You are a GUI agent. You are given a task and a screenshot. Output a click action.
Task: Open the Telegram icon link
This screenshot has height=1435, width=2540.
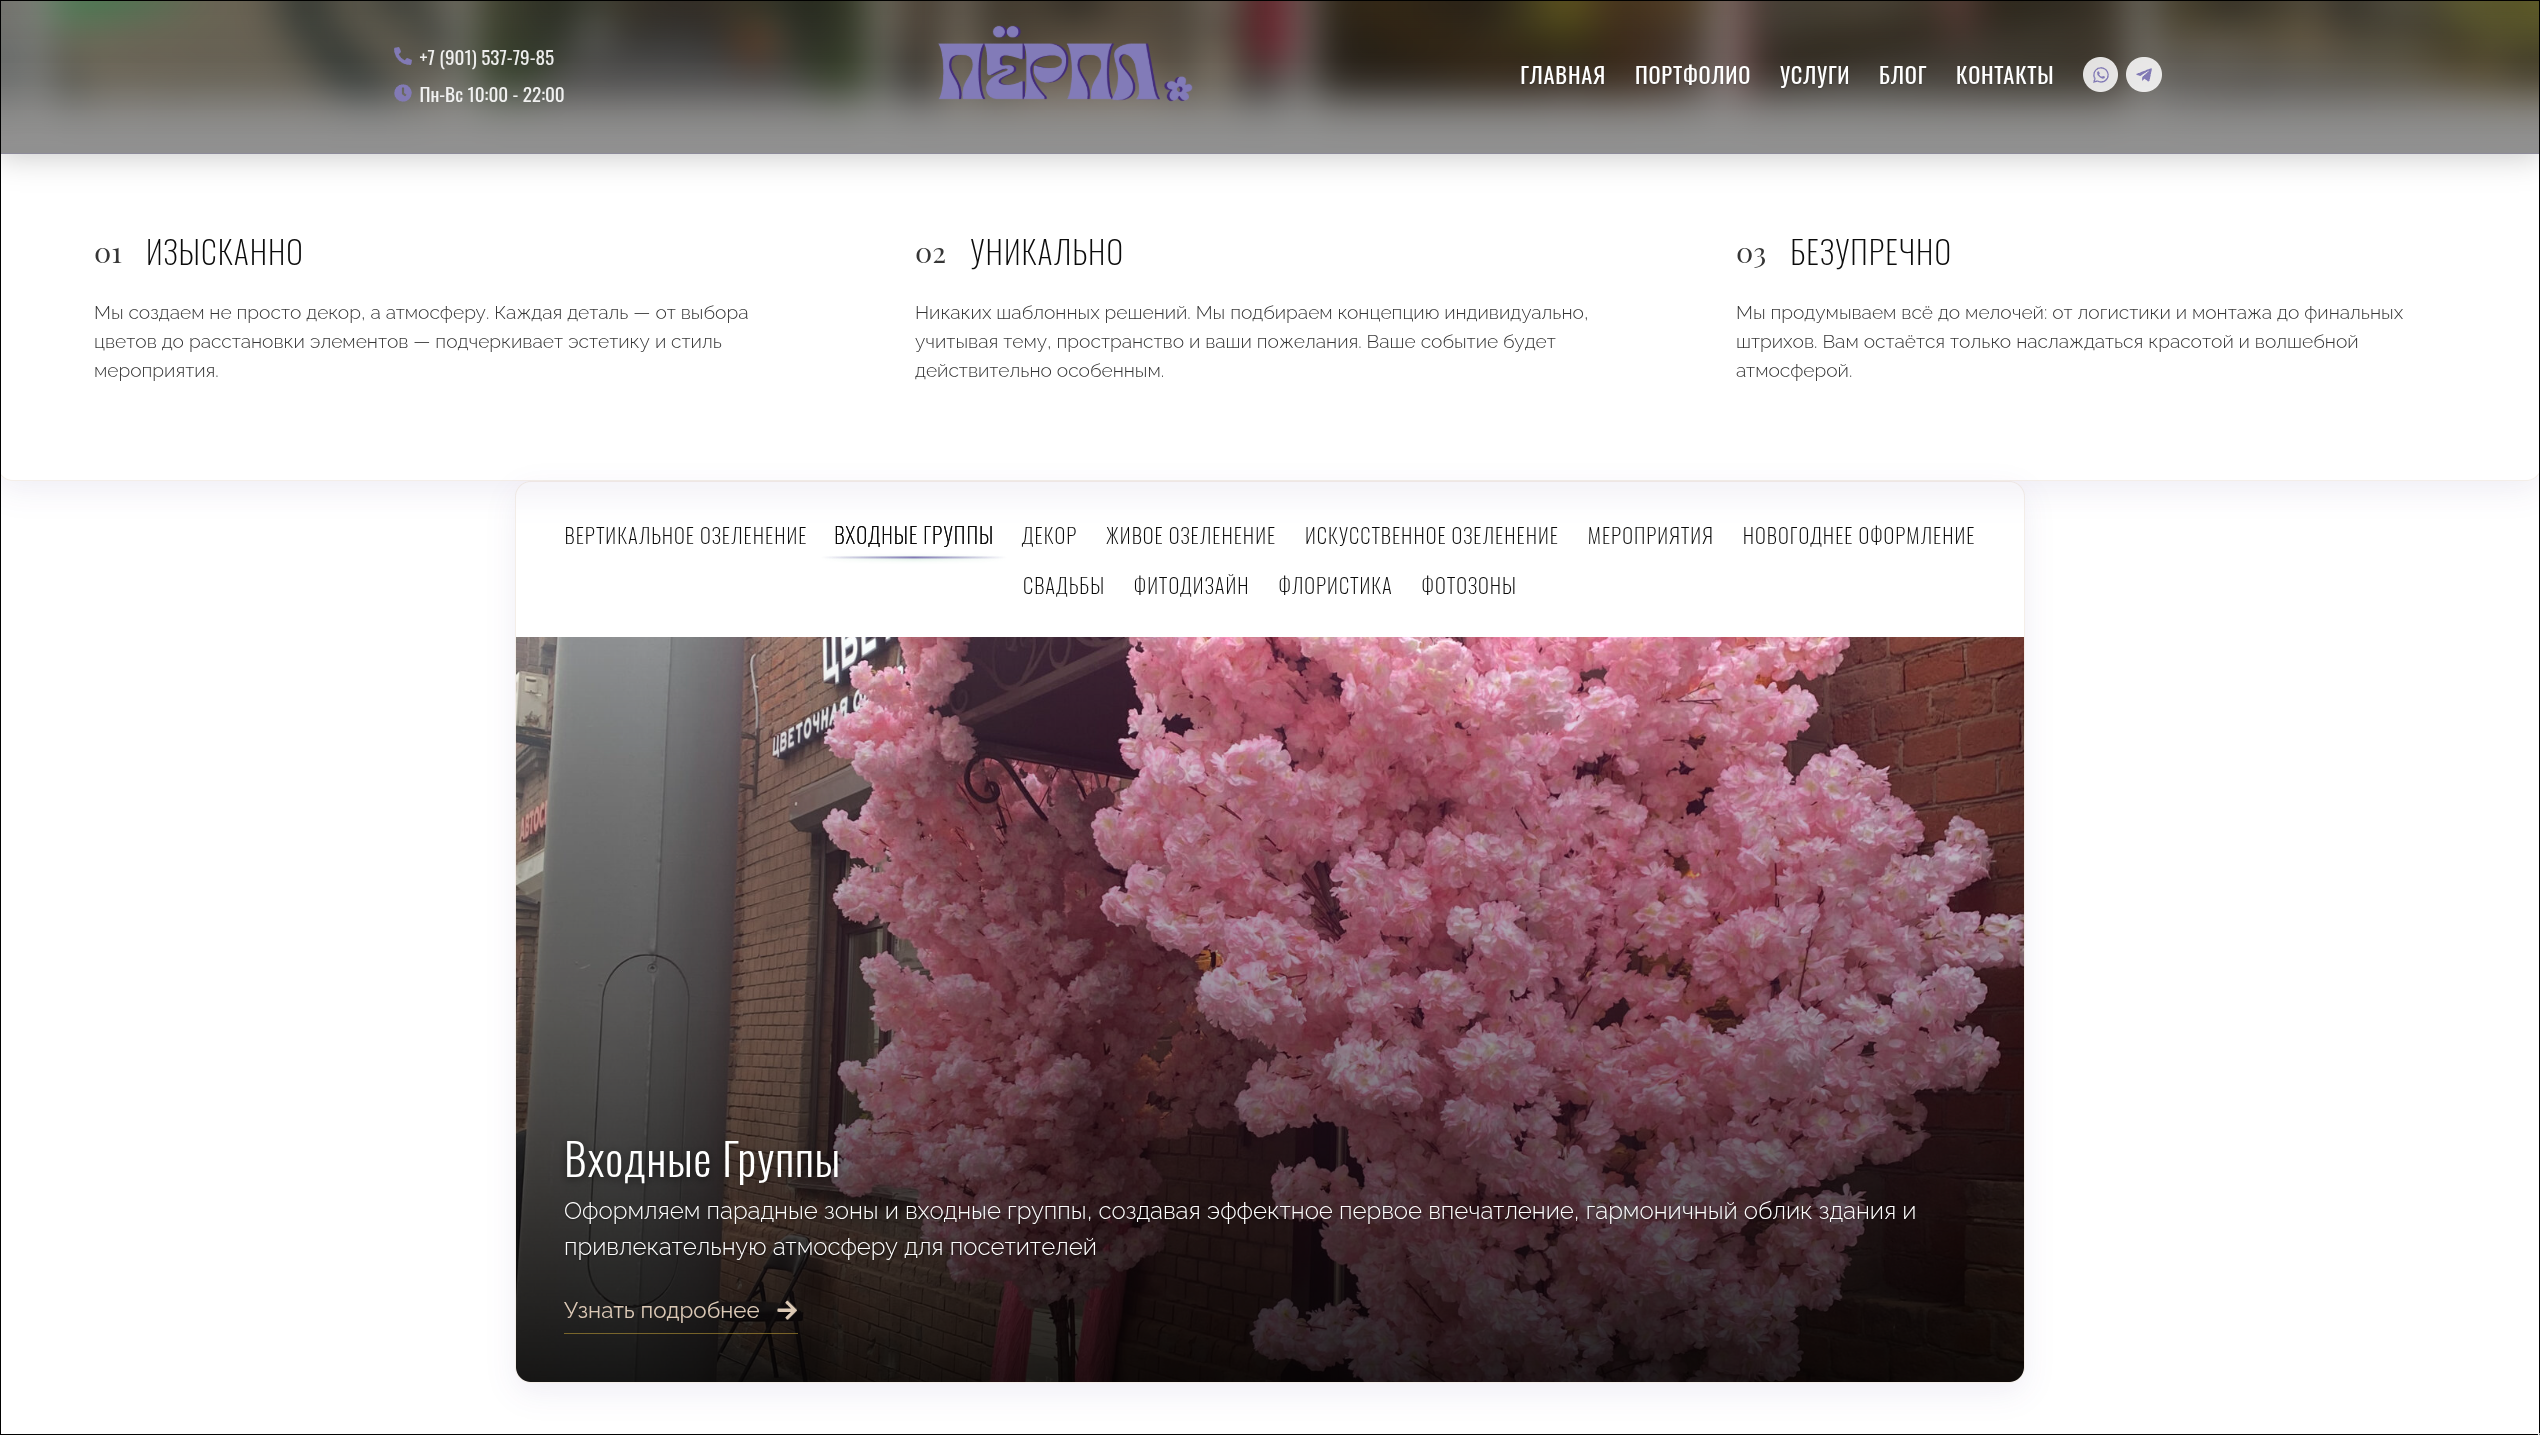tap(2143, 75)
